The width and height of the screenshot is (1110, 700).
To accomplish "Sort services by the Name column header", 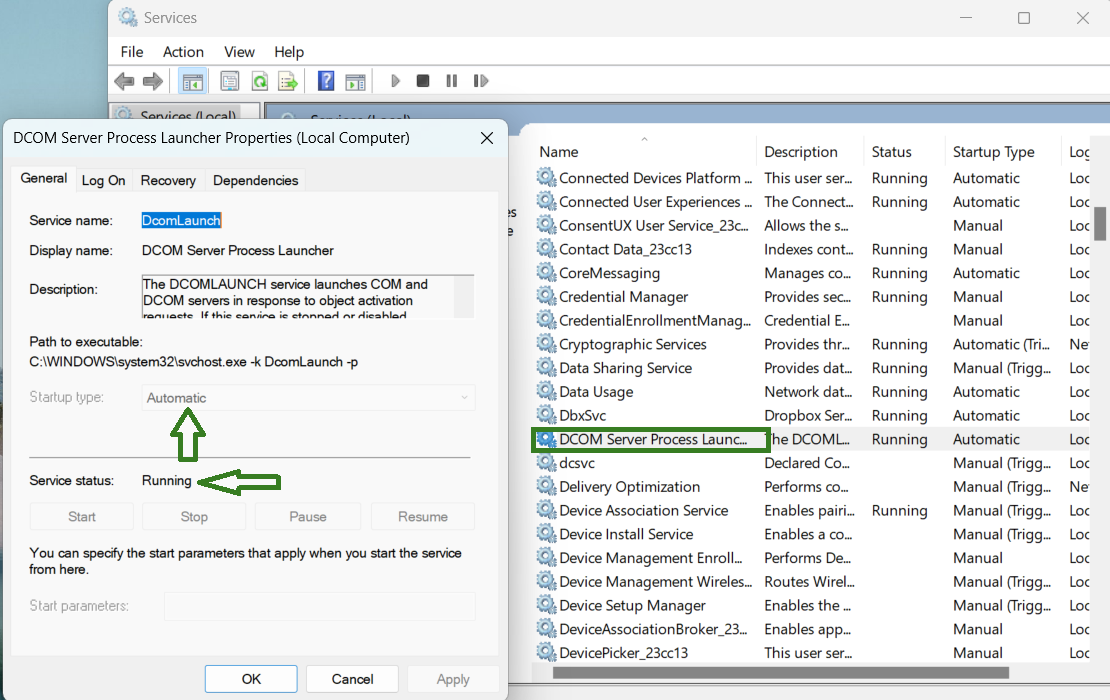I will coord(559,152).
